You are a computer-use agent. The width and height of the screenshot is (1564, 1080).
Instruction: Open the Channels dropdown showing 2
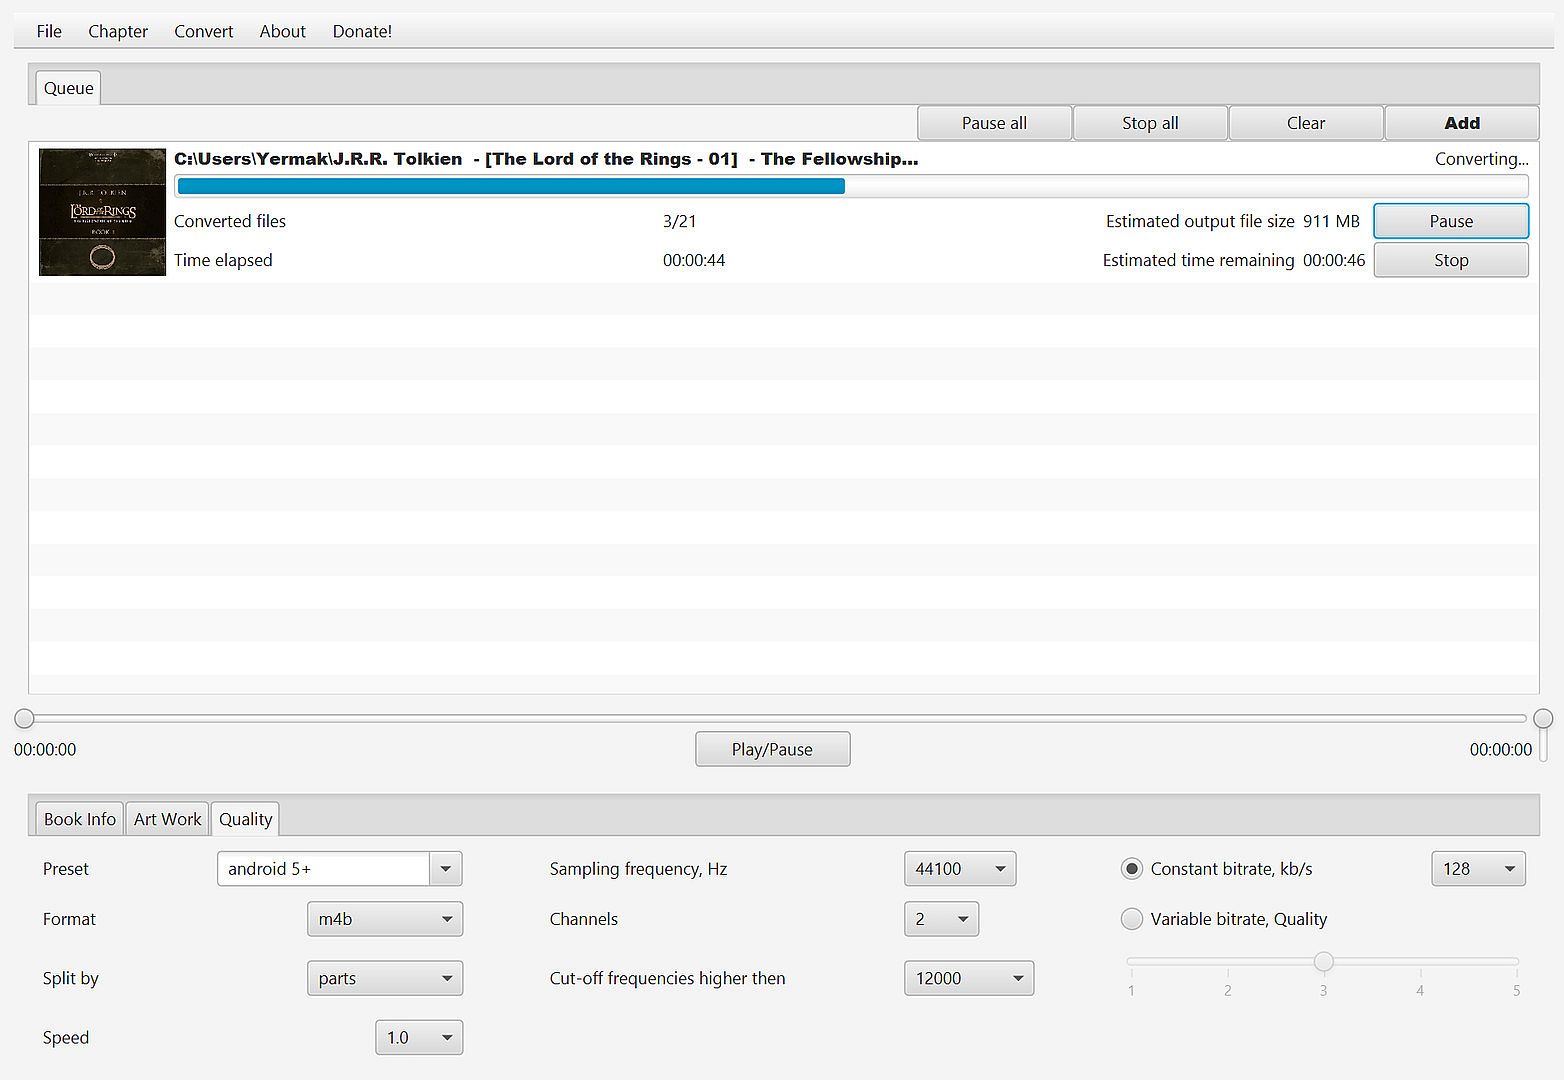pos(941,919)
